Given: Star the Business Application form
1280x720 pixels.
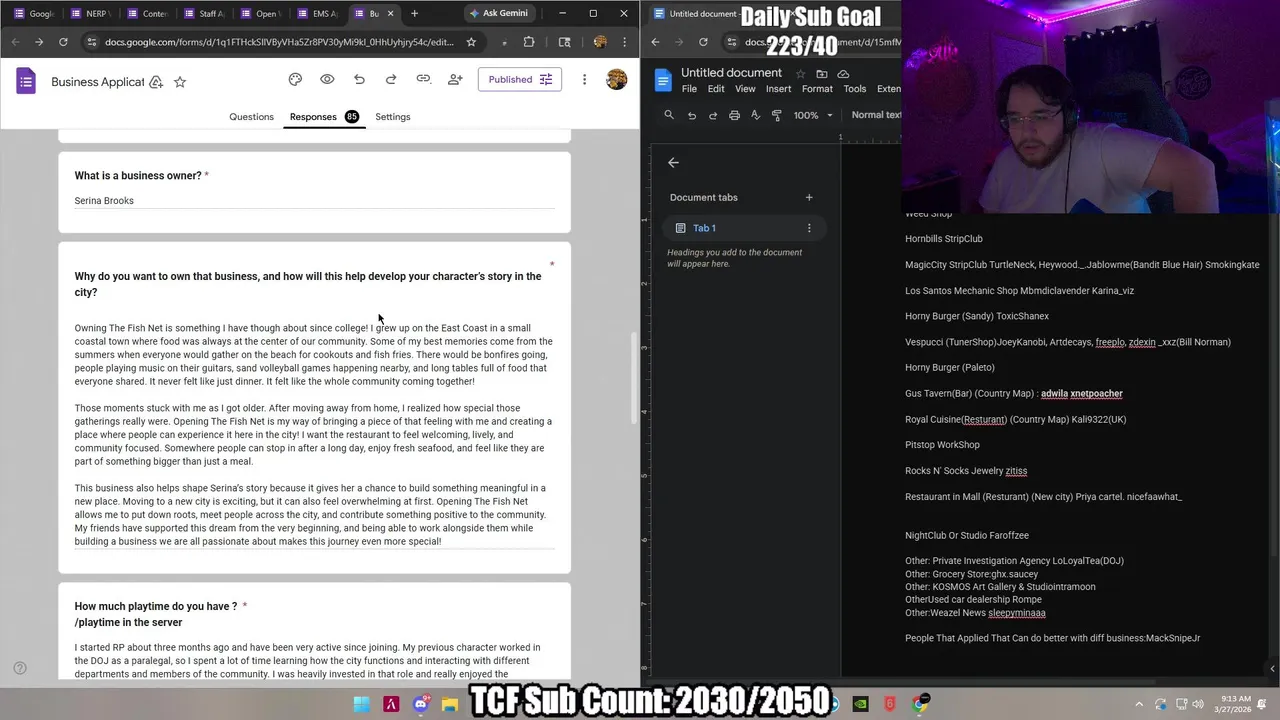Looking at the screenshot, I should click(x=180, y=82).
